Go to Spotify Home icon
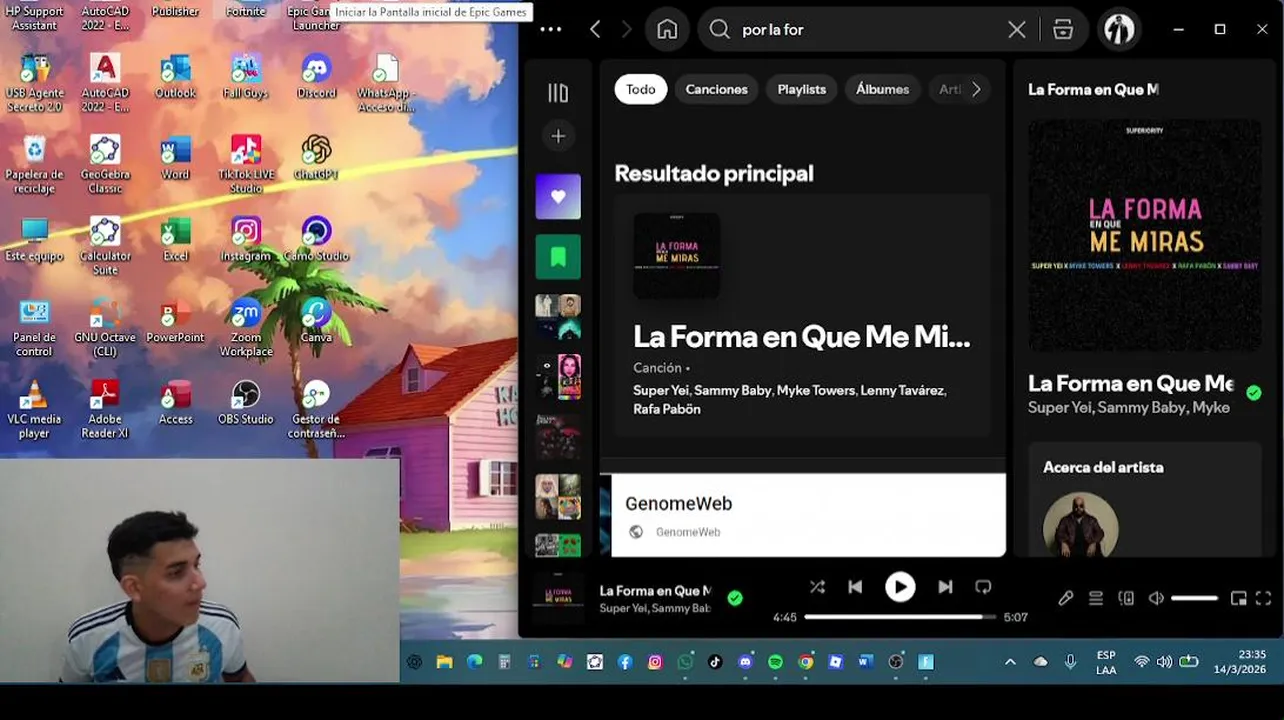This screenshot has width=1284, height=720. point(667,30)
